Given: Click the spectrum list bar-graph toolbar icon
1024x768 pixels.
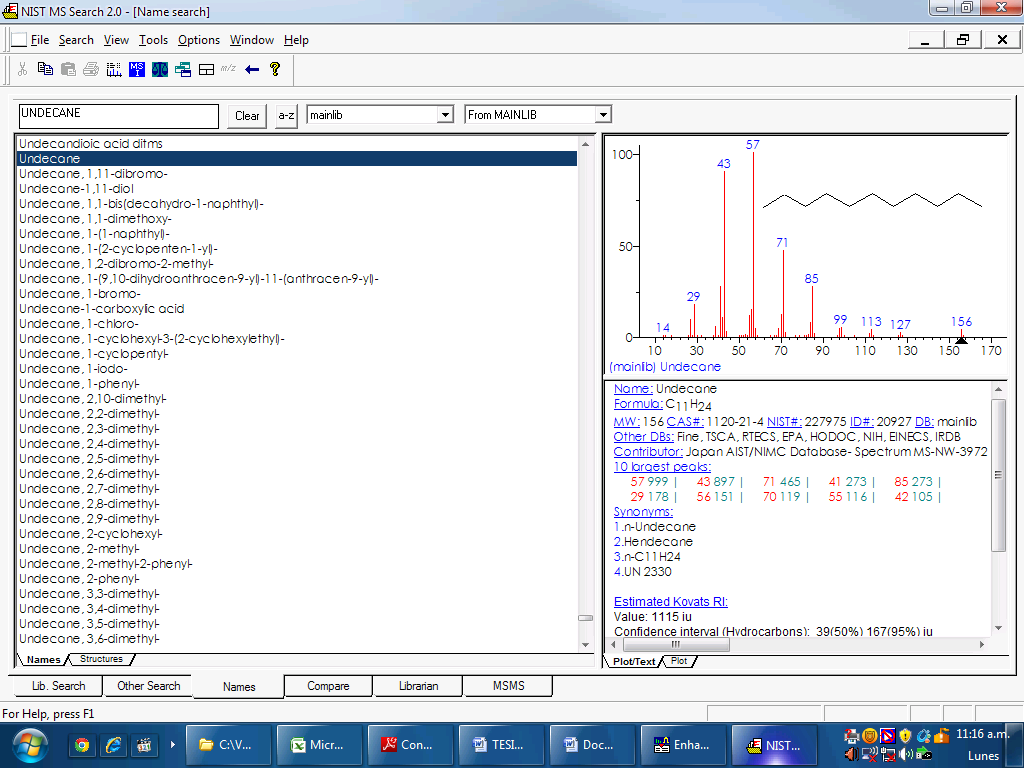Looking at the screenshot, I should pos(114,69).
